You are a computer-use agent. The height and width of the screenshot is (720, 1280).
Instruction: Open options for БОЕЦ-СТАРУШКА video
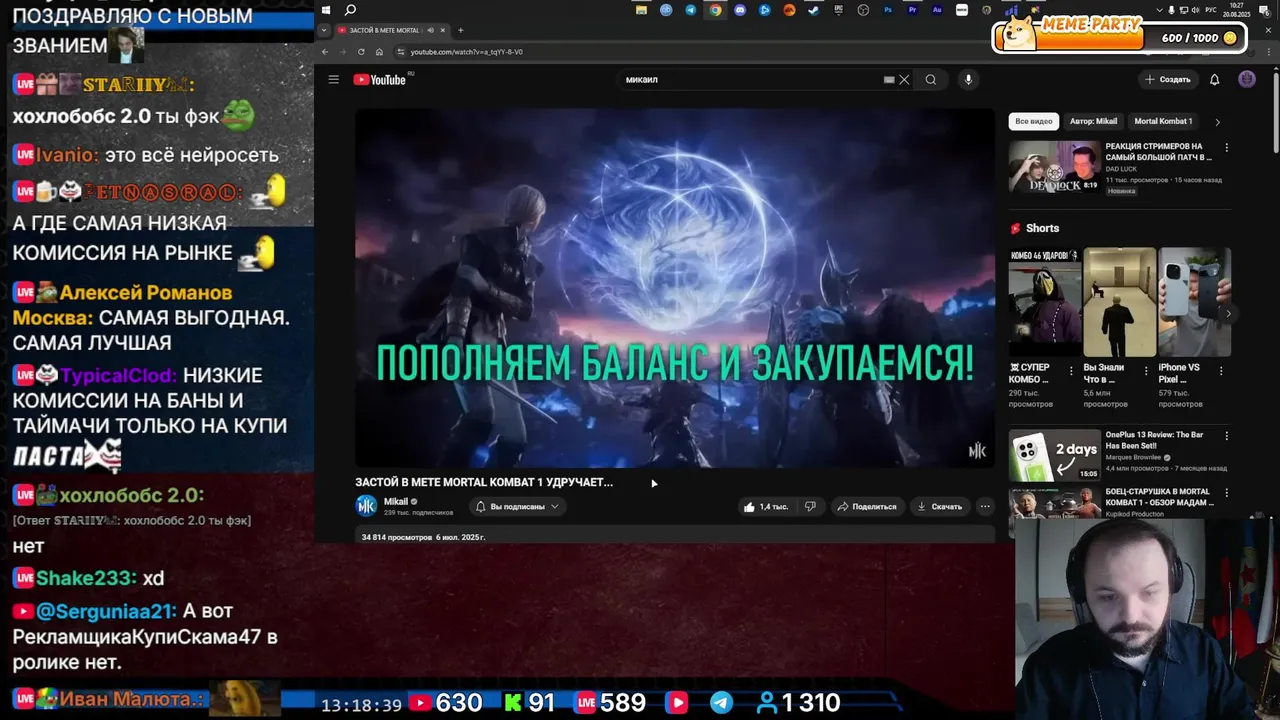click(x=1227, y=493)
